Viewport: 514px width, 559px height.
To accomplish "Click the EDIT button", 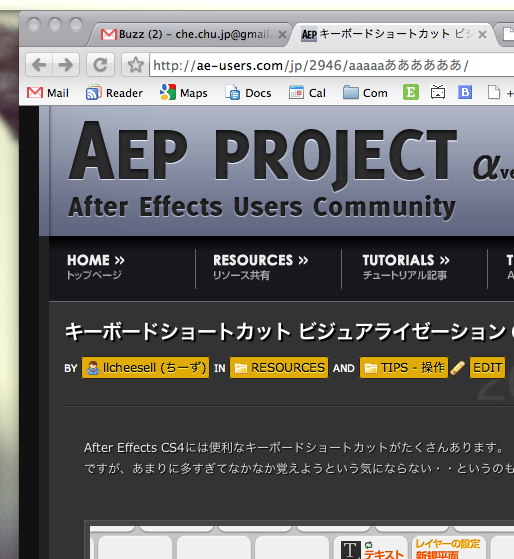I will tap(487, 368).
